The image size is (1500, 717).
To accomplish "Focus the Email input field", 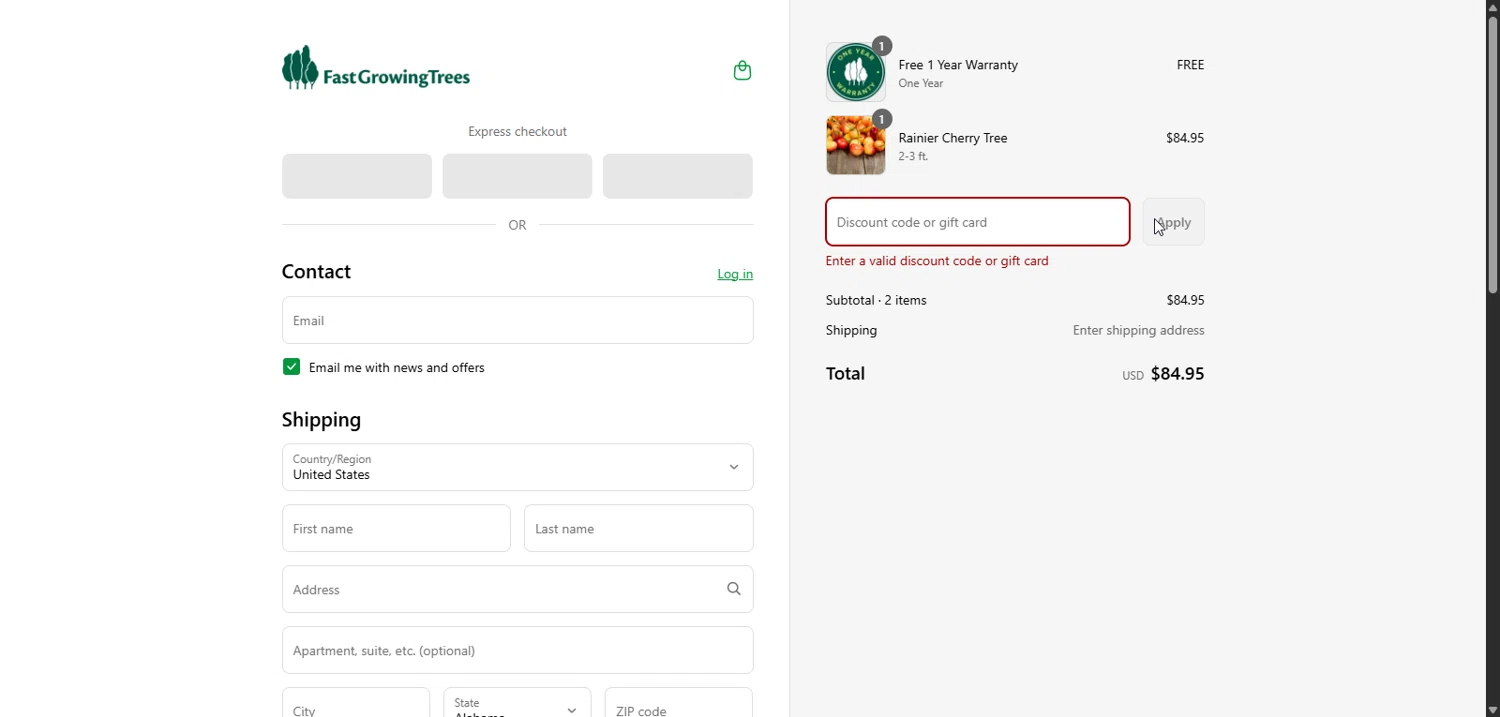I will pos(518,320).
